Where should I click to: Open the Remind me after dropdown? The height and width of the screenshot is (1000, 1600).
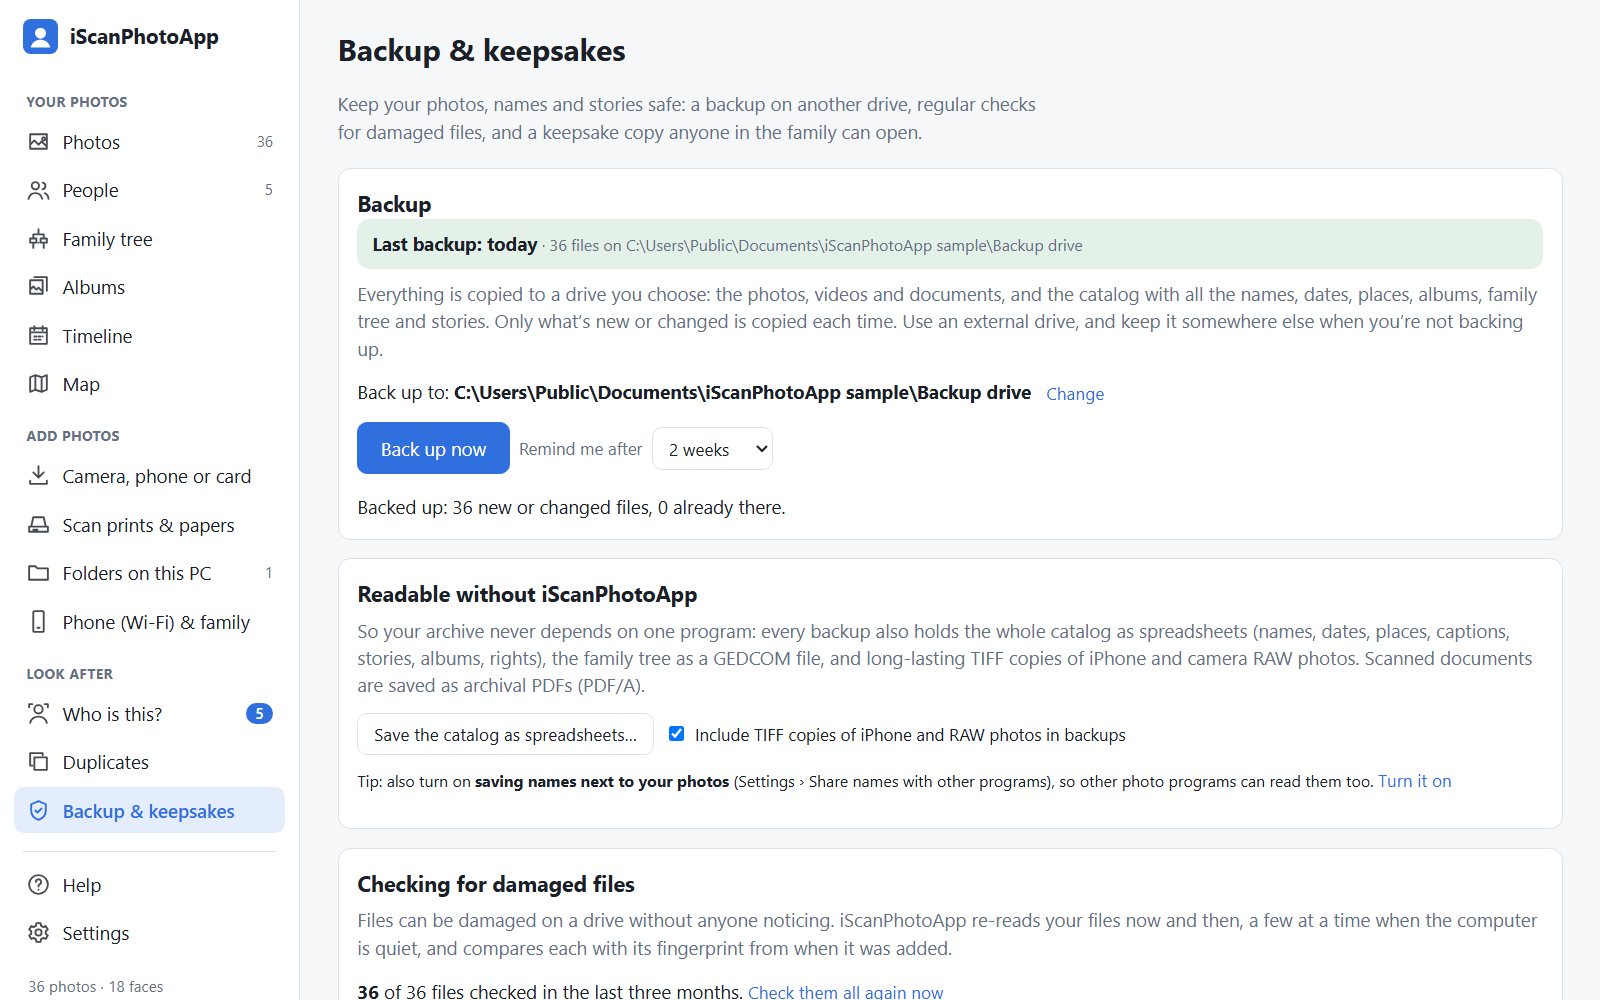tap(712, 449)
